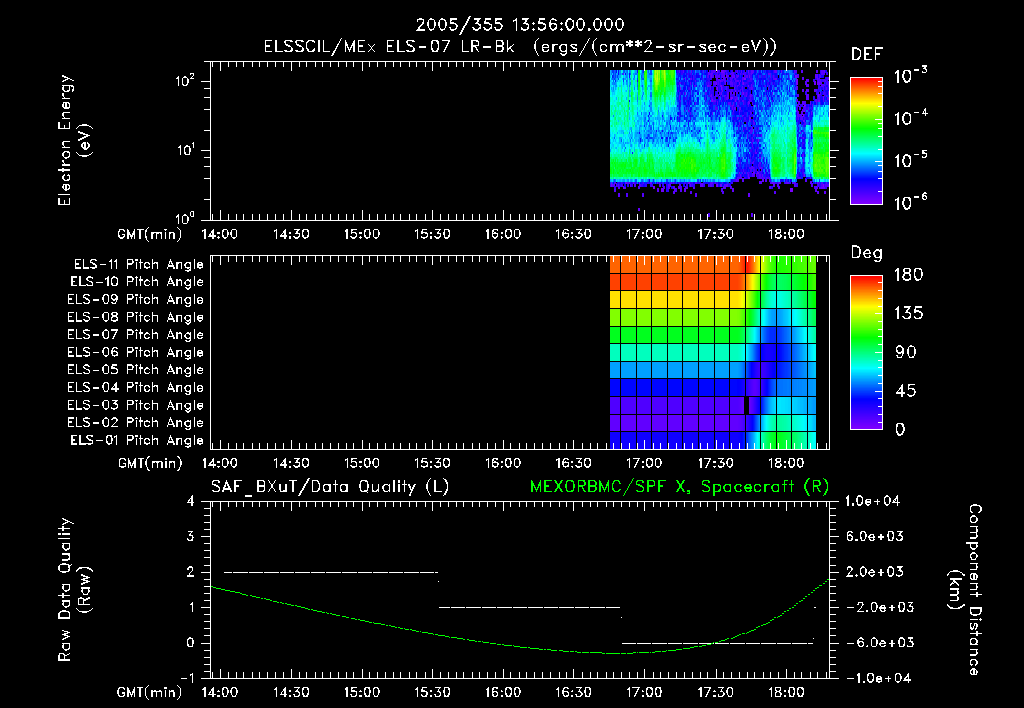Select the ELS-04 Pitch Angle row label
The height and width of the screenshot is (708, 1024).
[135, 387]
